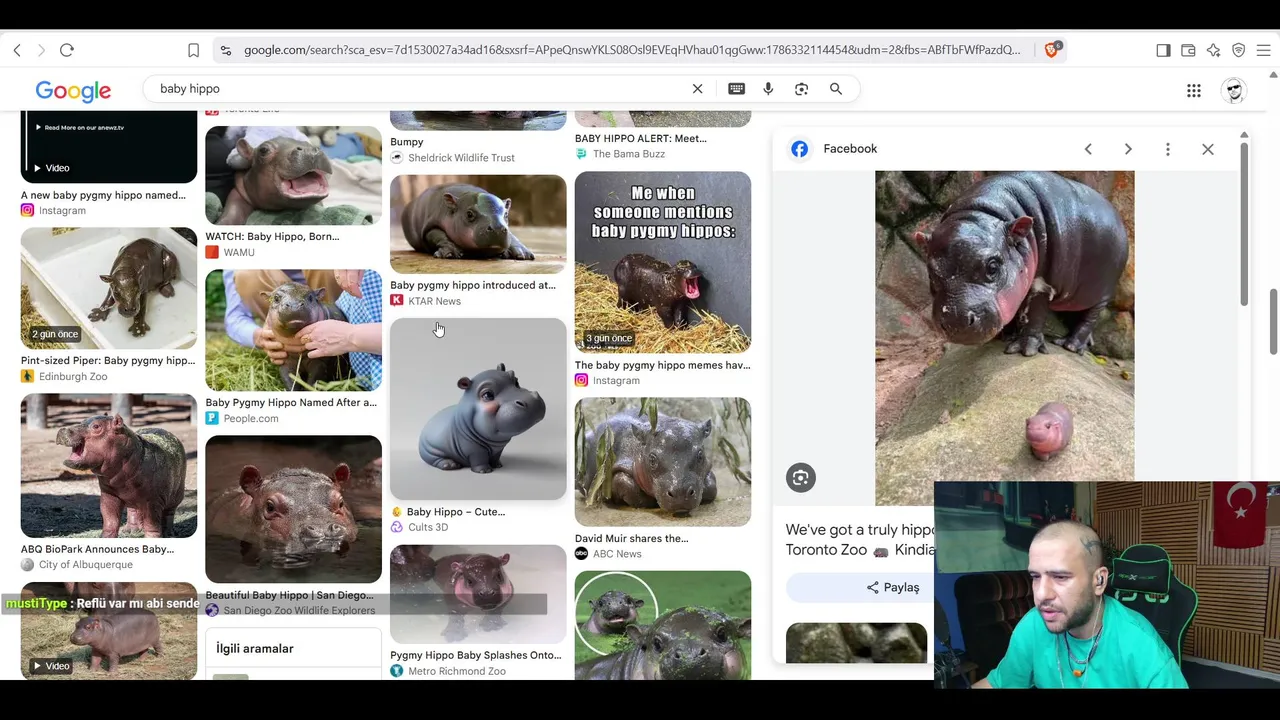Image resolution: width=1280 pixels, height=720 pixels.
Task: Open the 'Baby pygmy hippo introduced at...' image
Action: [x=478, y=224]
